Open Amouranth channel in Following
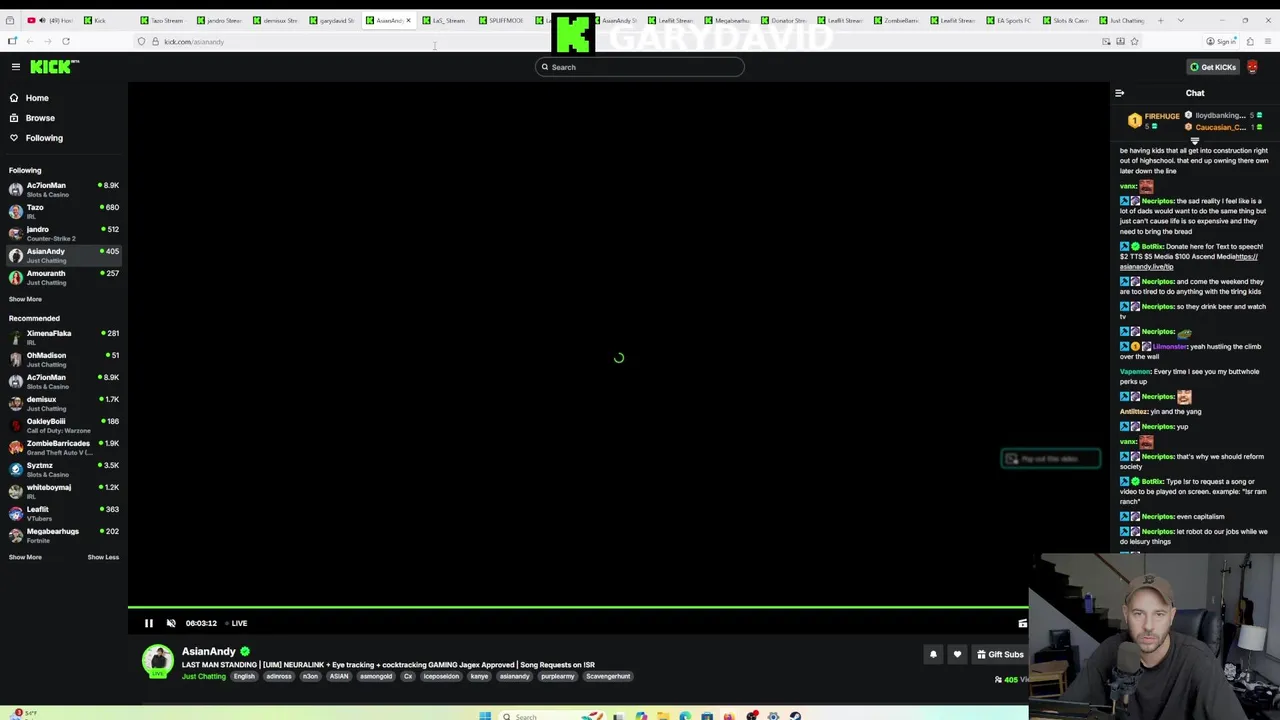Screen dimensions: 1280x720 point(64,277)
